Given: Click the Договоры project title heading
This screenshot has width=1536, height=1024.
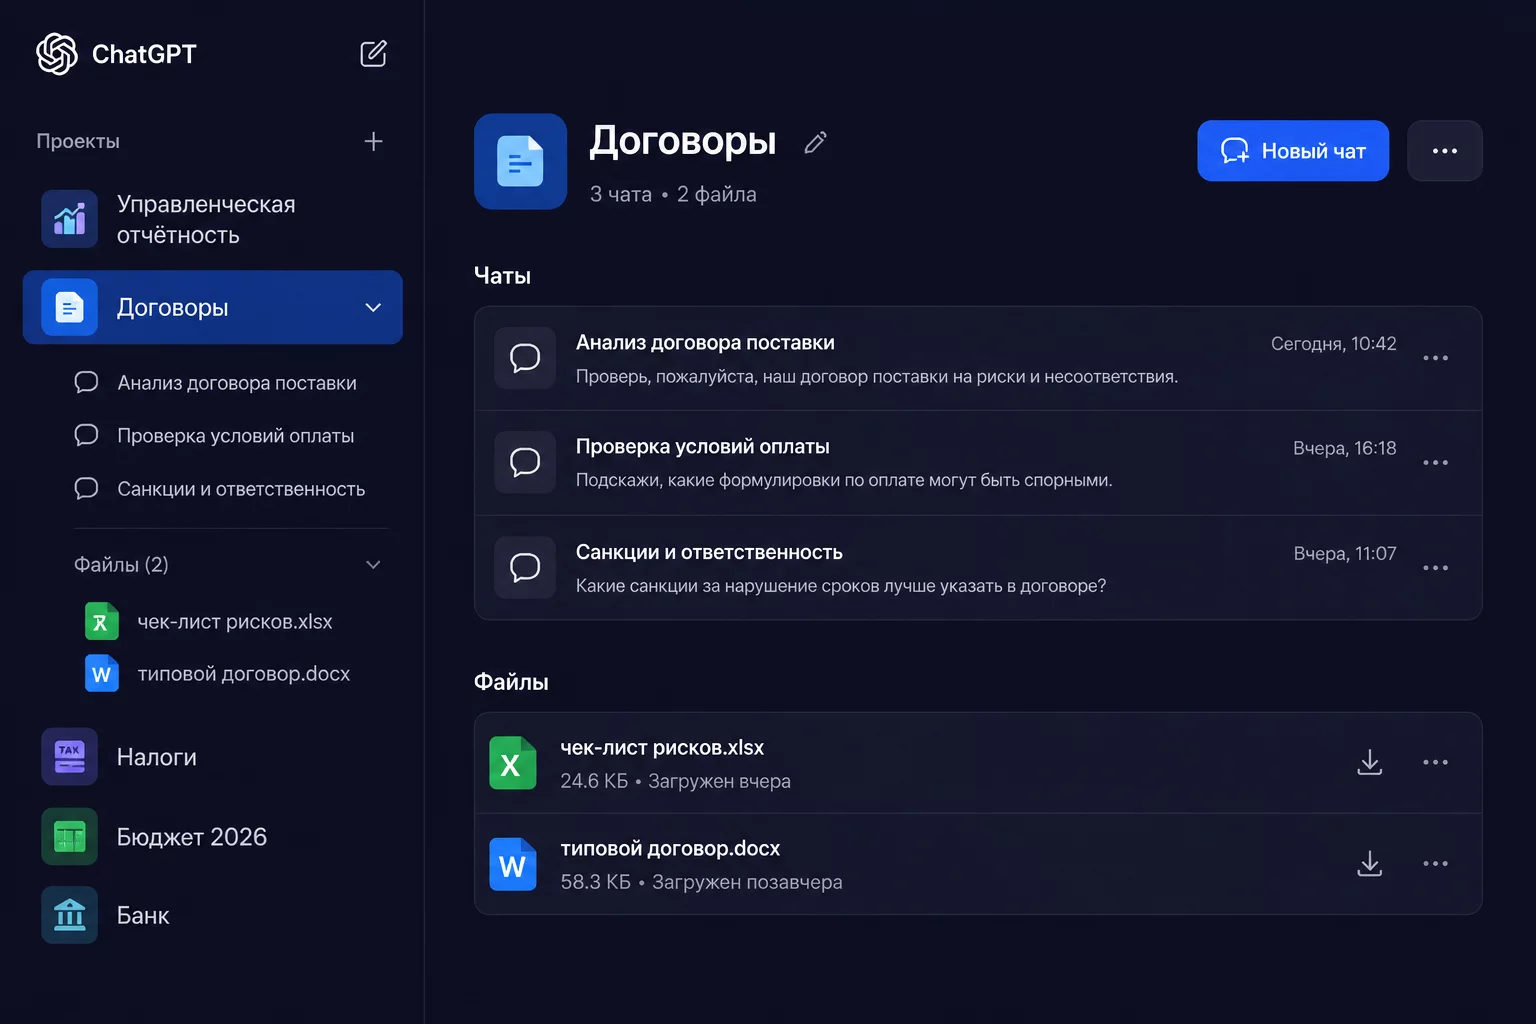Looking at the screenshot, I should (683, 141).
